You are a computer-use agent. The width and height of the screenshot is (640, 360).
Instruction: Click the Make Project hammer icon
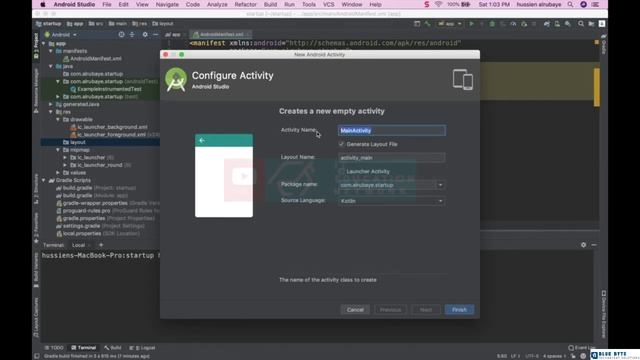point(427,24)
